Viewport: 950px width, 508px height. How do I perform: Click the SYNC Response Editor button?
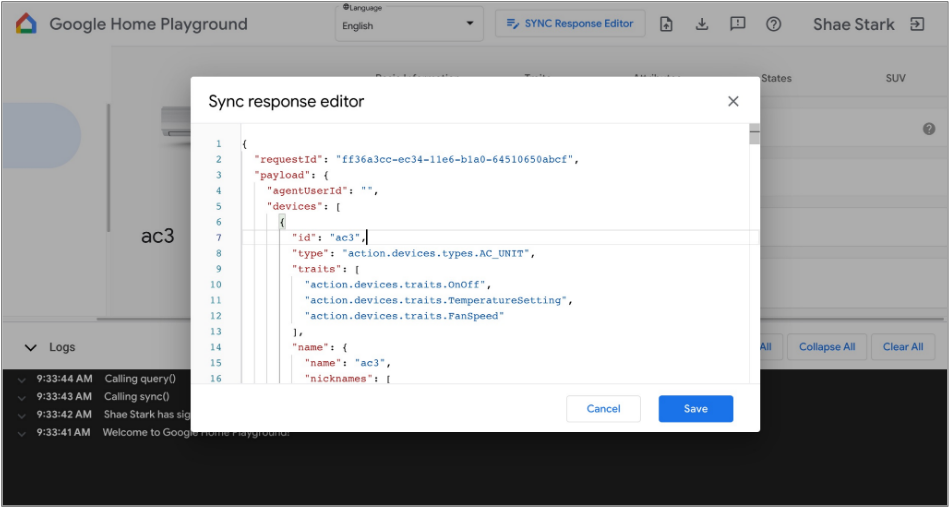(570, 24)
